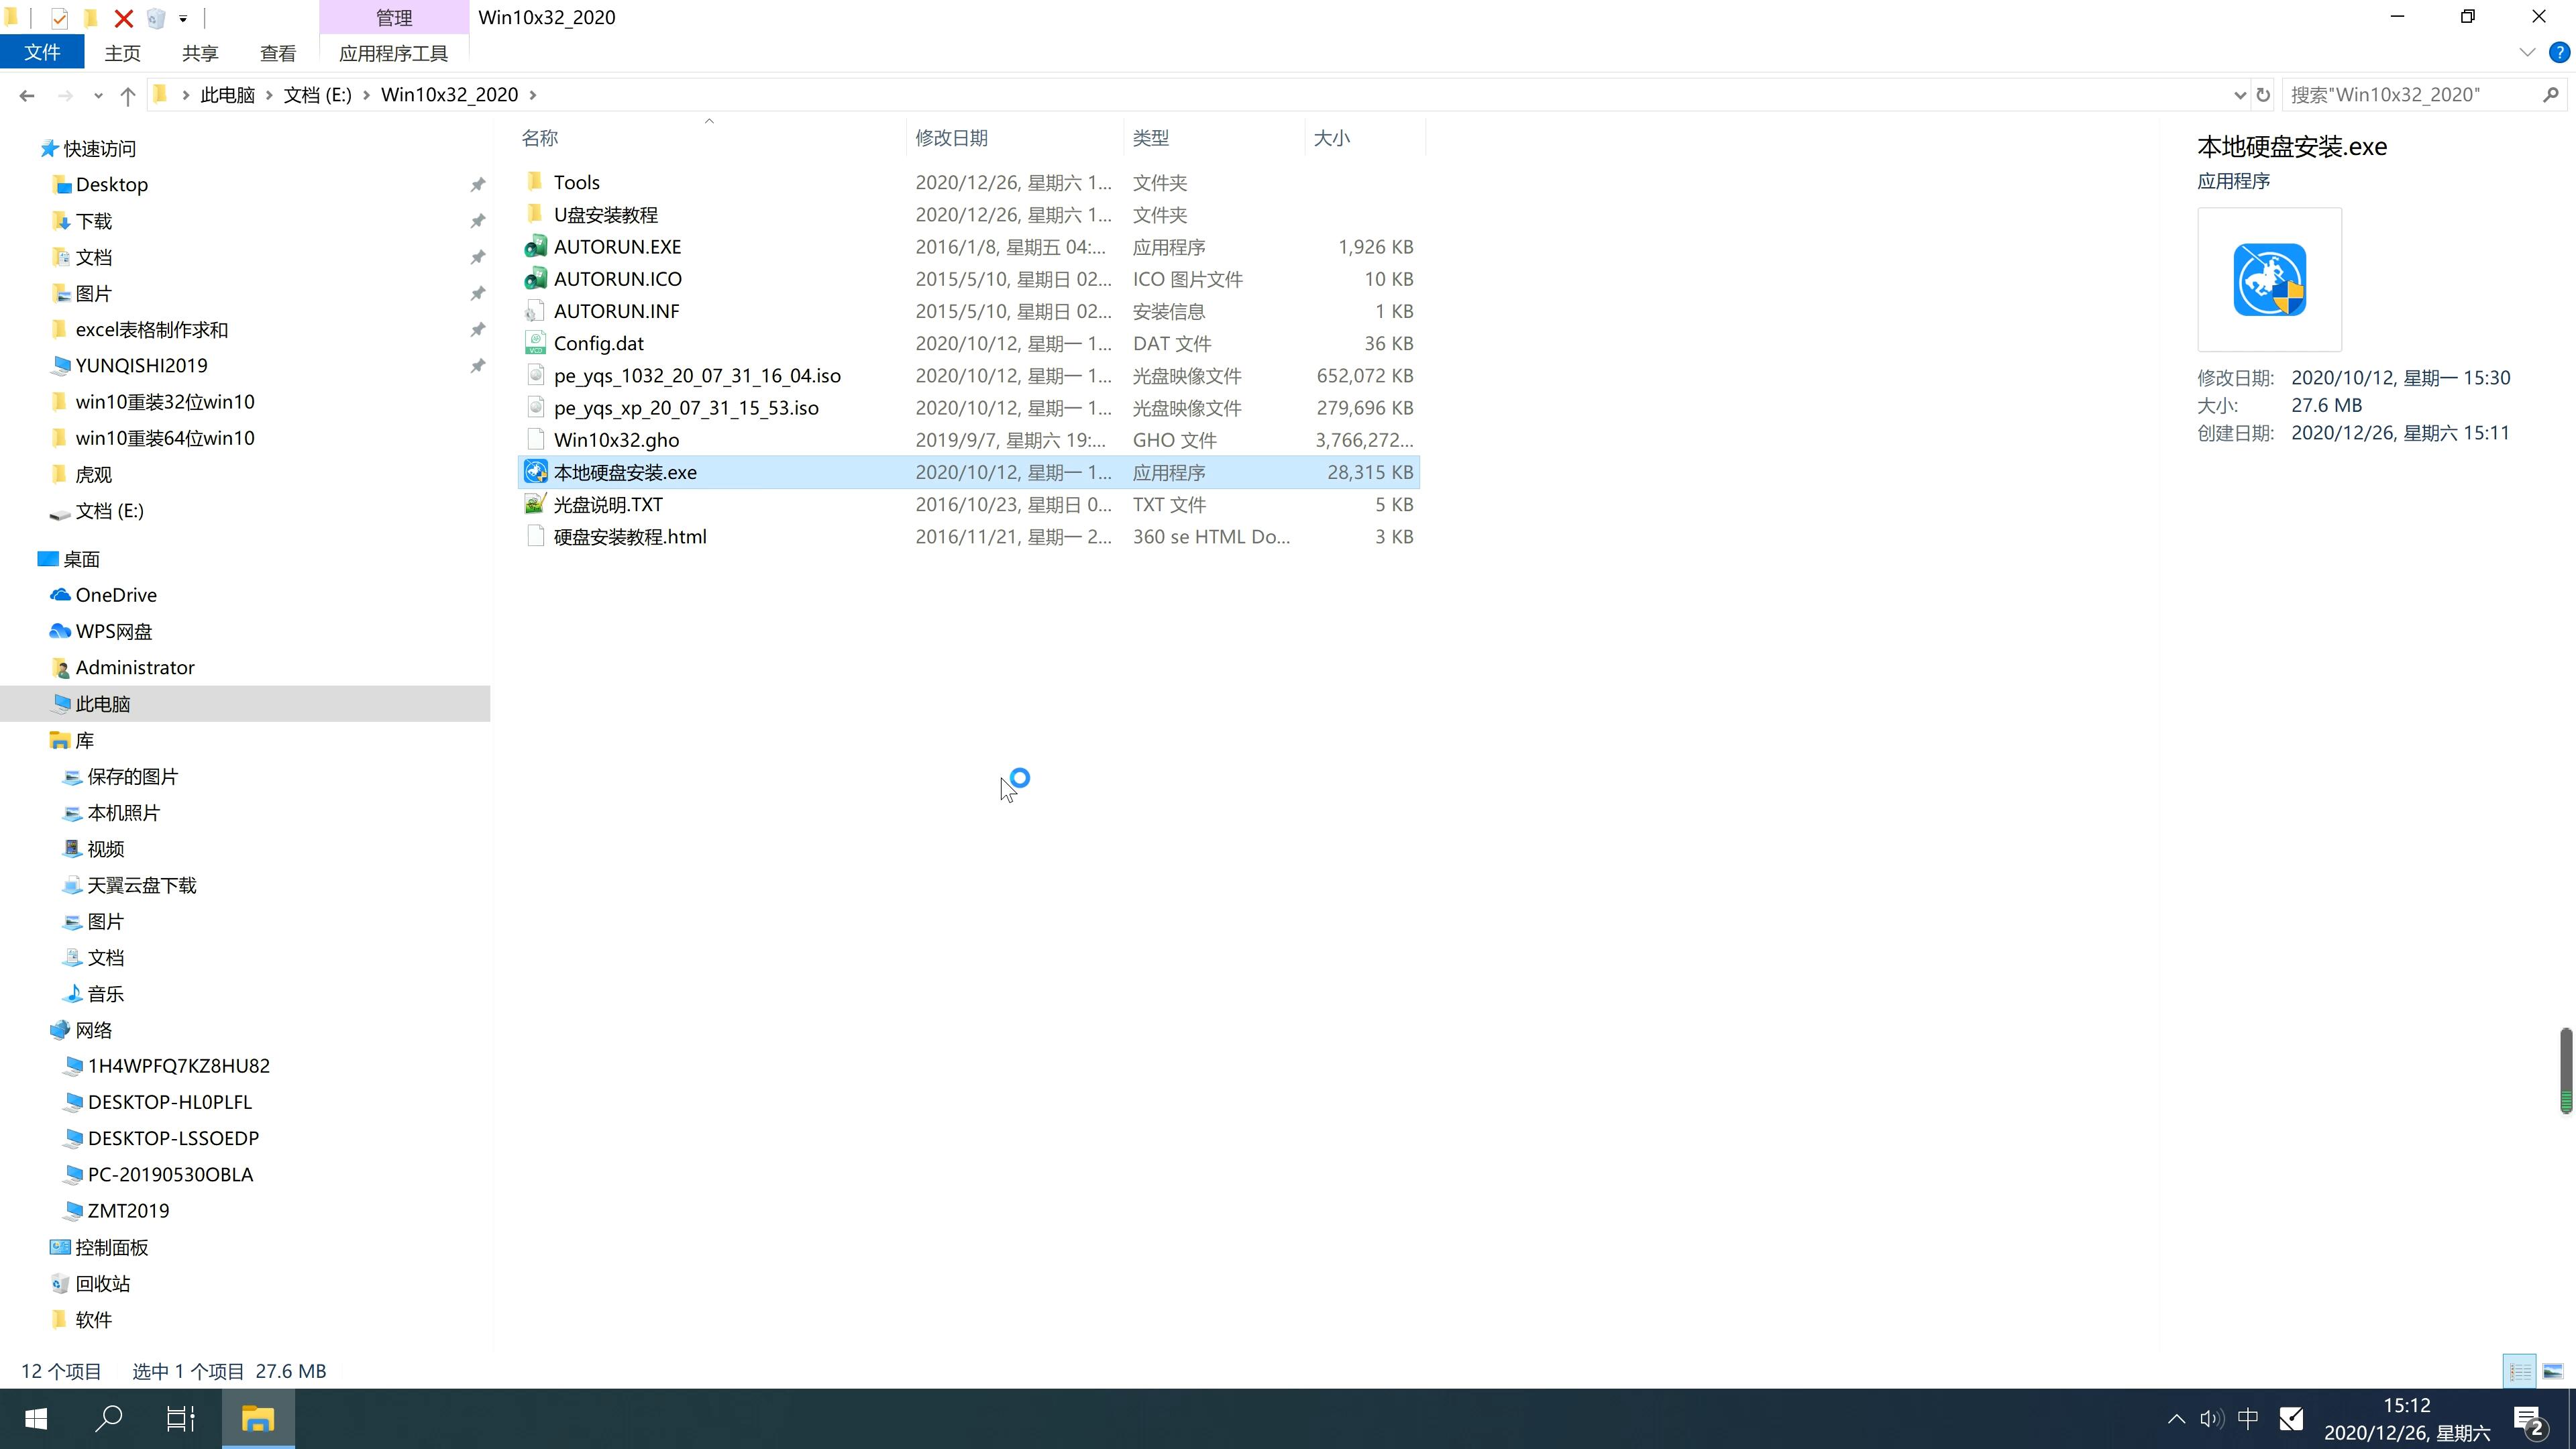Click the AUTORUN.EXE application icon
Image resolution: width=2576 pixels, height=1449 pixels.
536,246
